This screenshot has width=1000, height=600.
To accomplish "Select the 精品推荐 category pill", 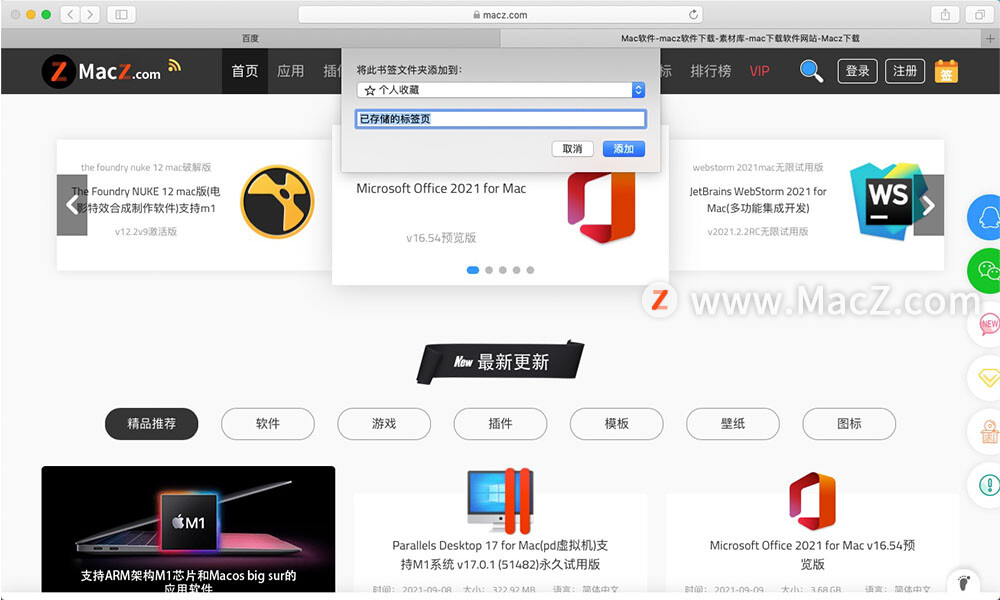I will point(152,423).
